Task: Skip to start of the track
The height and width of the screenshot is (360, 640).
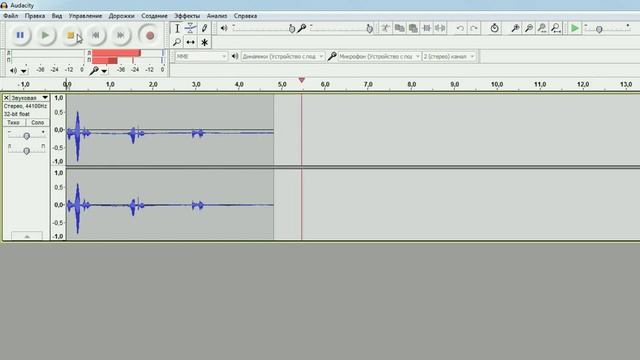Action: click(96, 36)
